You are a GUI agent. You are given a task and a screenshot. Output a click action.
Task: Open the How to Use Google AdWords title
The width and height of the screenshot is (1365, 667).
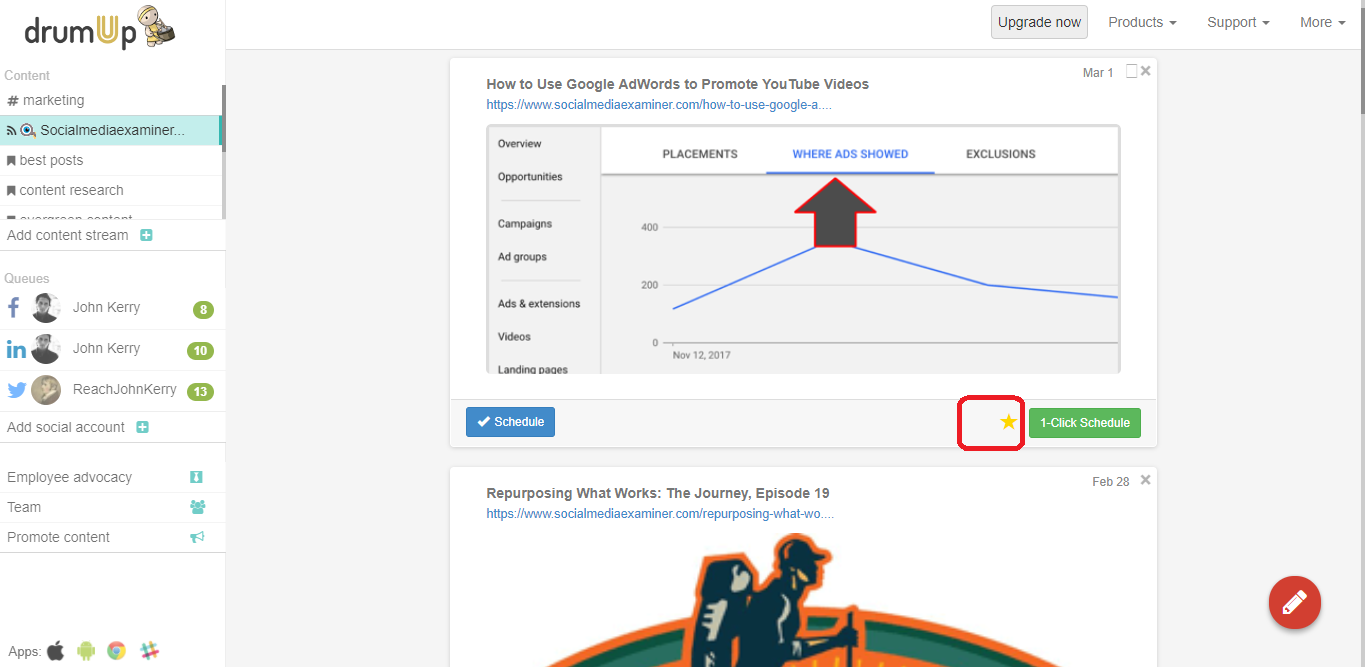(x=677, y=84)
